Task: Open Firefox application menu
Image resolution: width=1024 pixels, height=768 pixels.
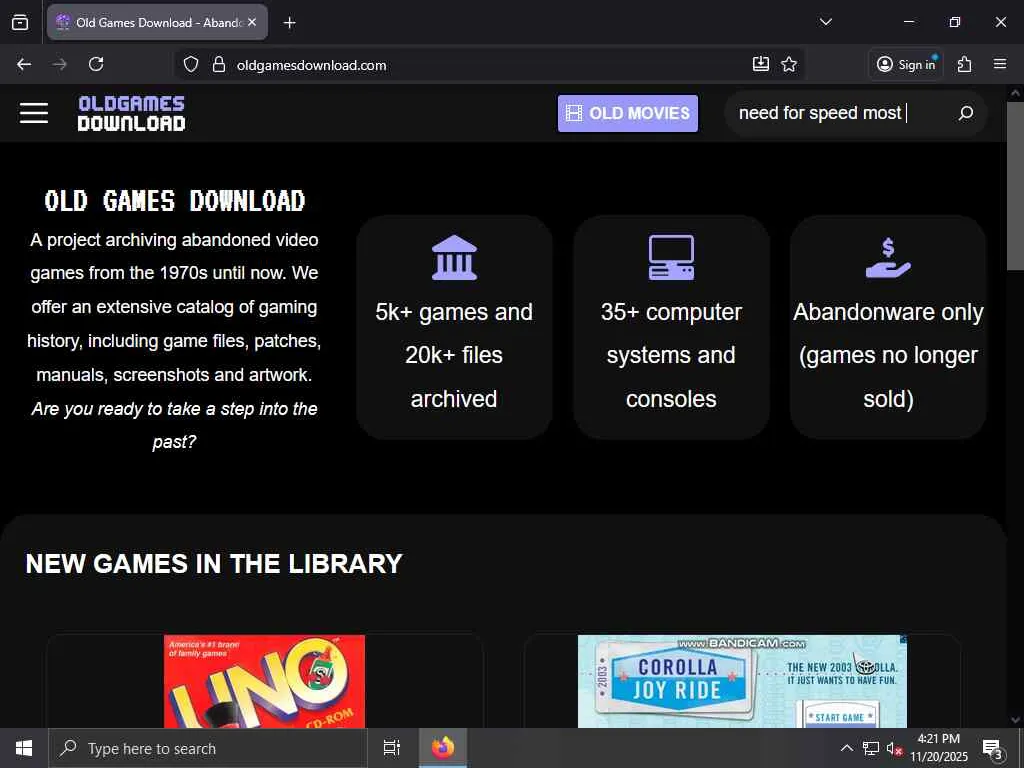Action: pyautogui.click(x=1000, y=64)
